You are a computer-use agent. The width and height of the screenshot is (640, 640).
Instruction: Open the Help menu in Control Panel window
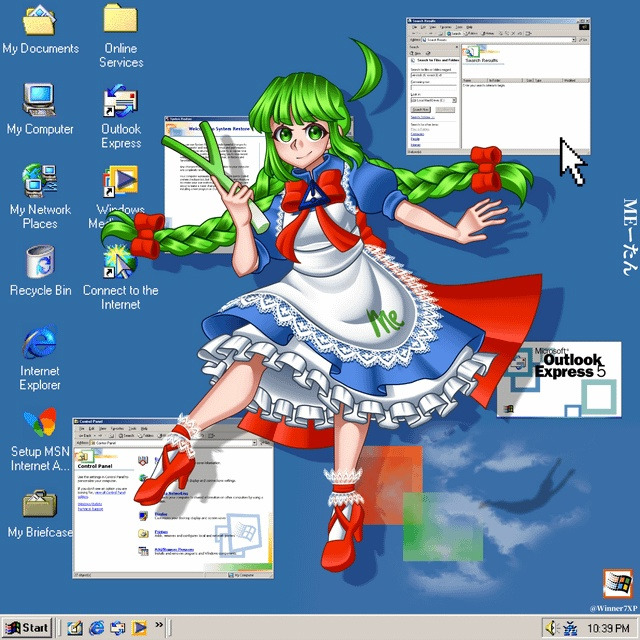click(x=144, y=429)
